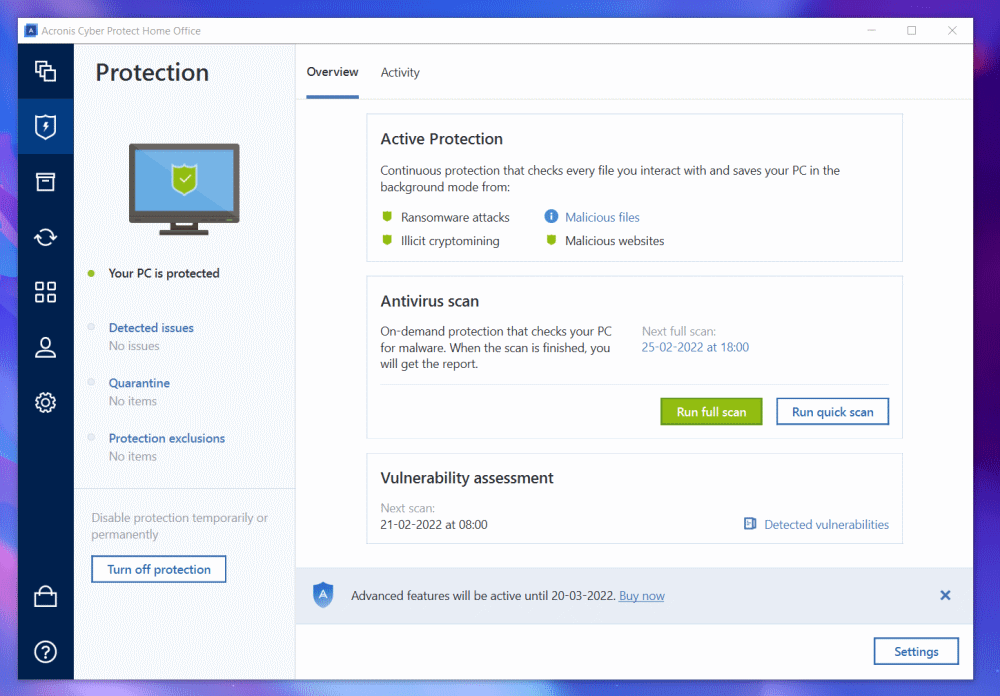The image size is (1000, 696).
Task: Click the info icon beside Malicious files
Action: click(551, 216)
